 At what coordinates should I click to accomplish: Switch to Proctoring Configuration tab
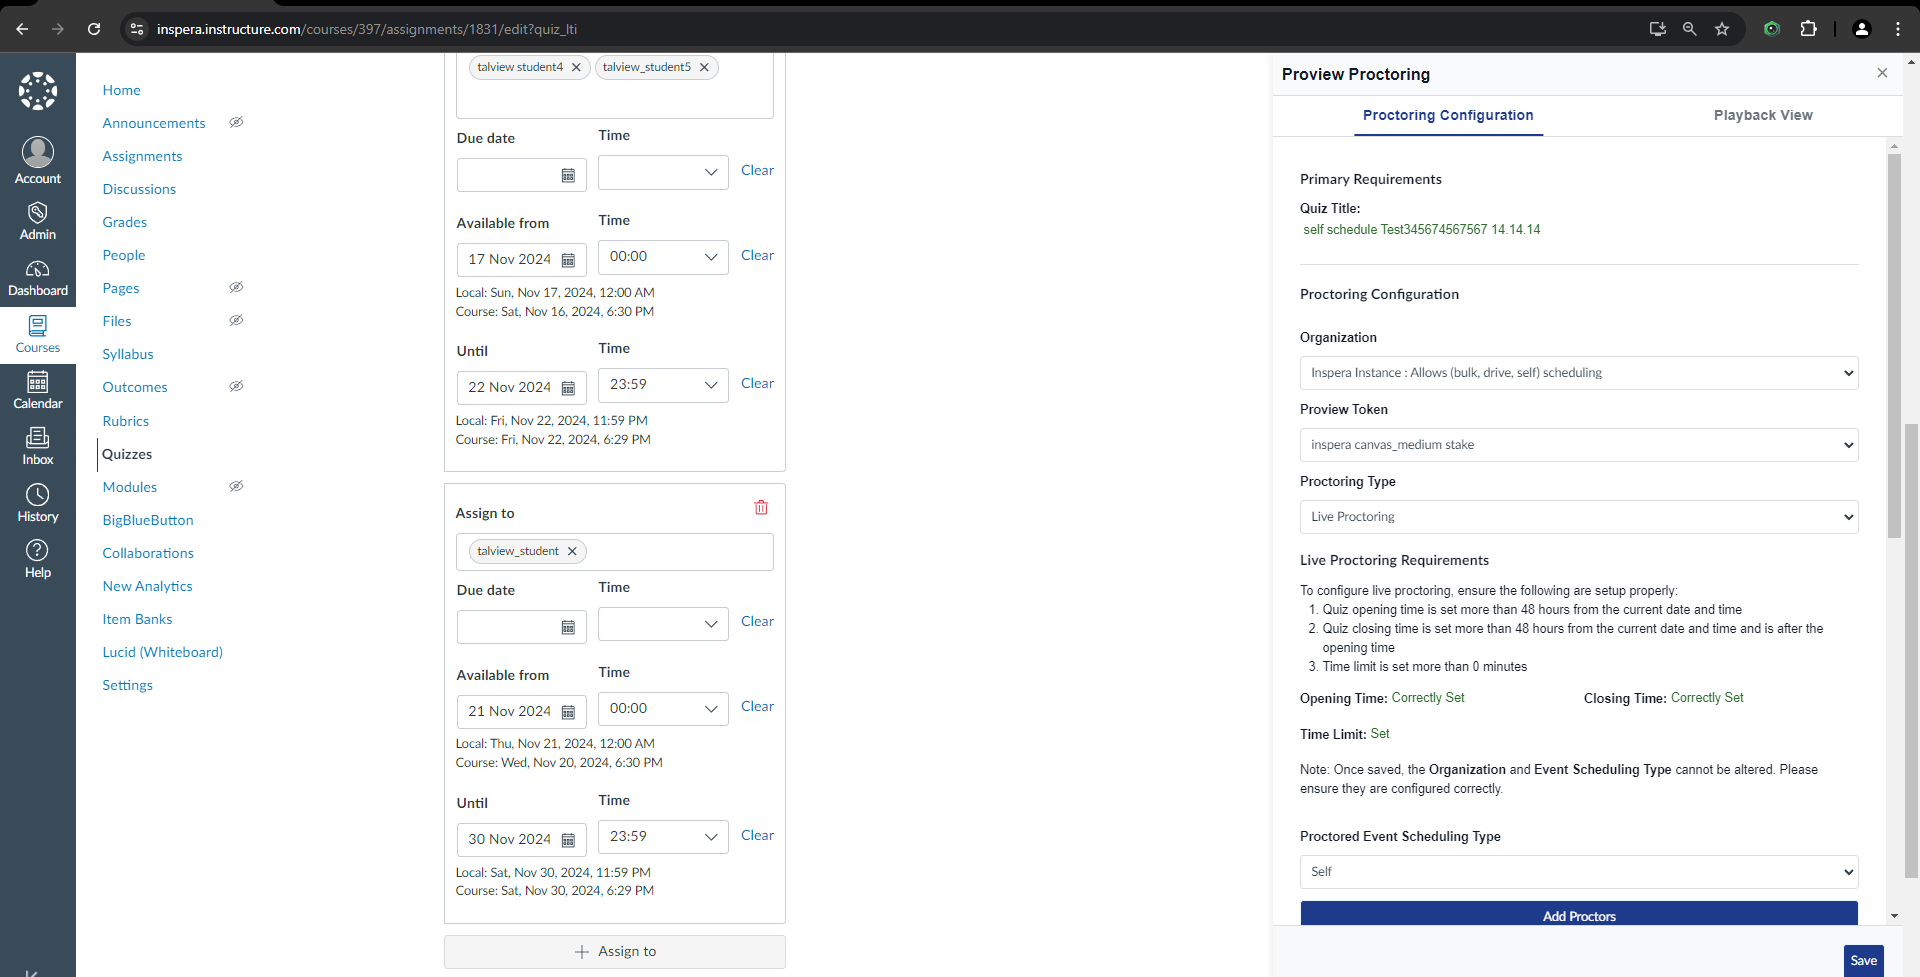click(x=1448, y=115)
